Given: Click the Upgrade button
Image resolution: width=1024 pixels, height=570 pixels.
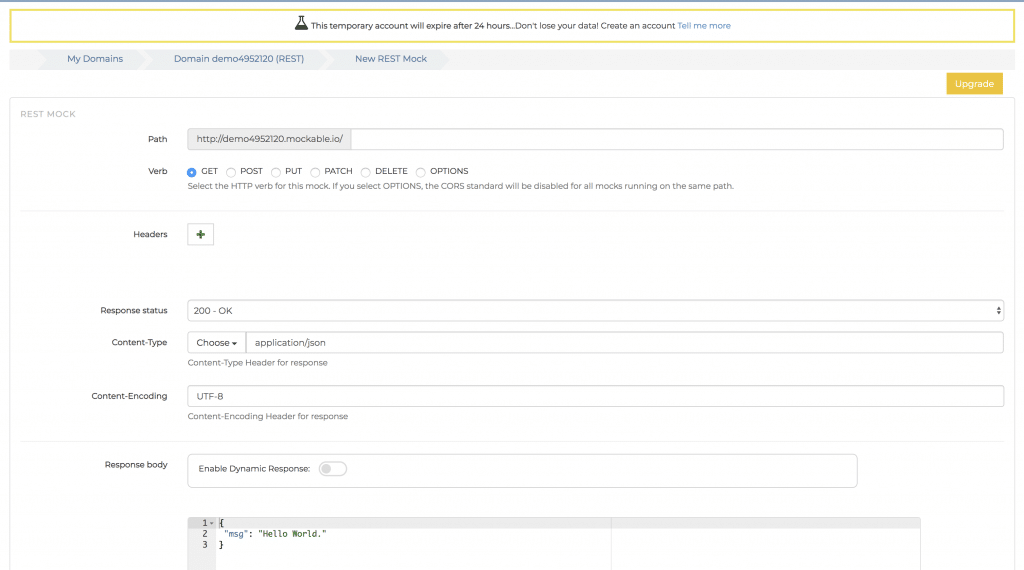Looking at the screenshot, I should [974, 84].
